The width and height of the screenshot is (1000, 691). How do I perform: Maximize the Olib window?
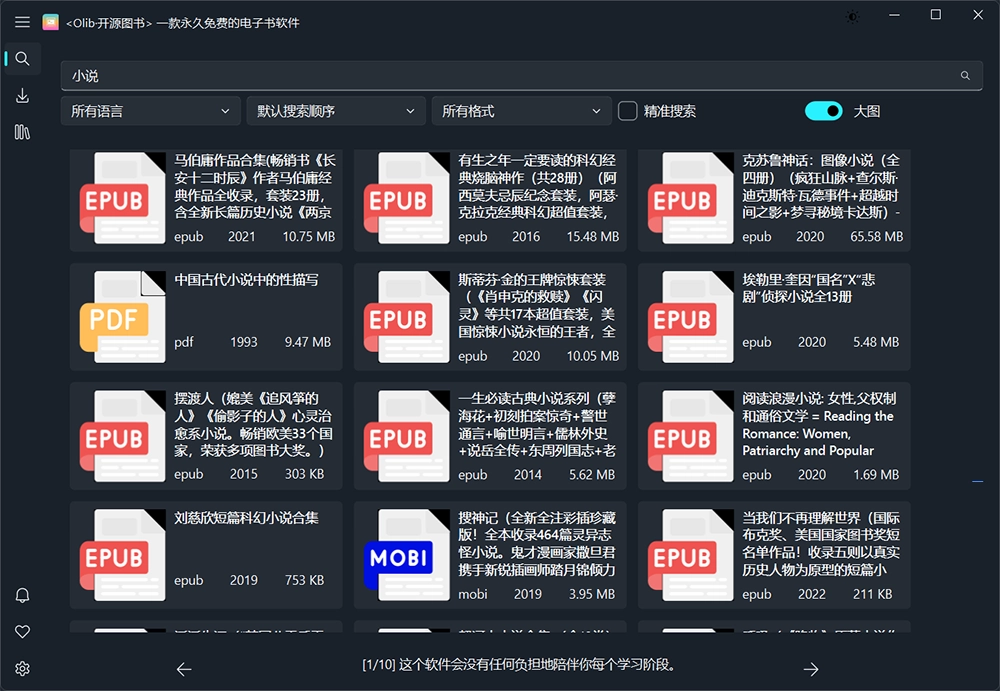tap(936, 15)
